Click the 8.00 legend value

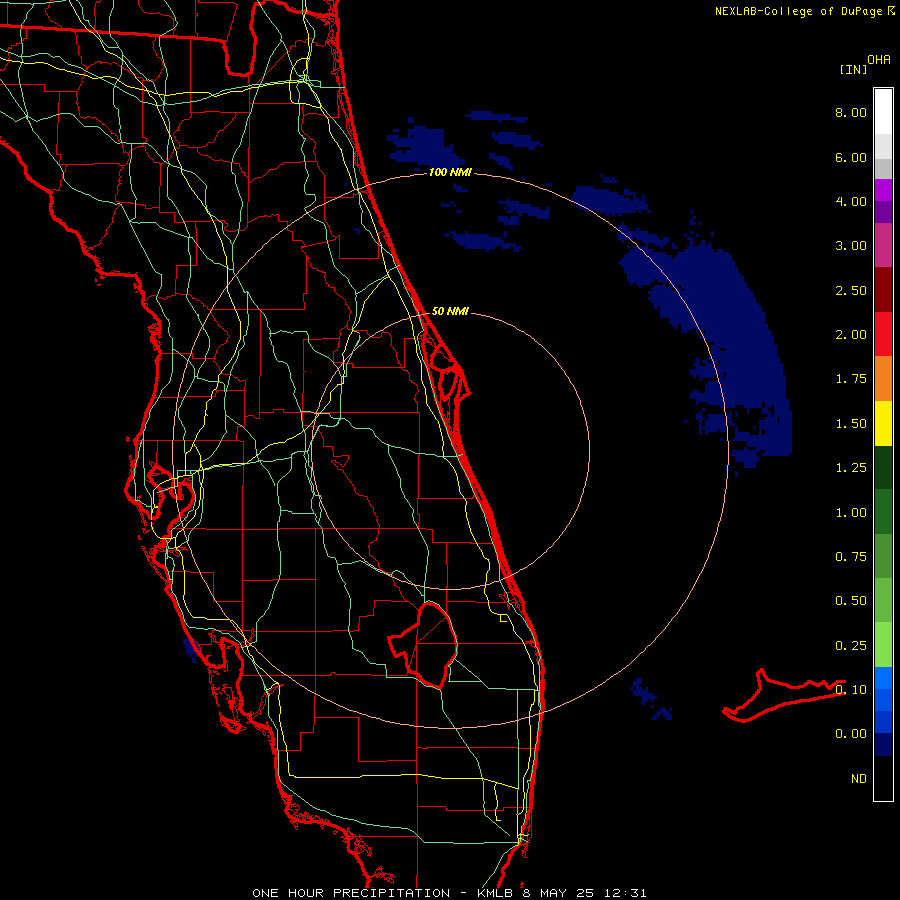pyautogui.click(x=851, y=112)
